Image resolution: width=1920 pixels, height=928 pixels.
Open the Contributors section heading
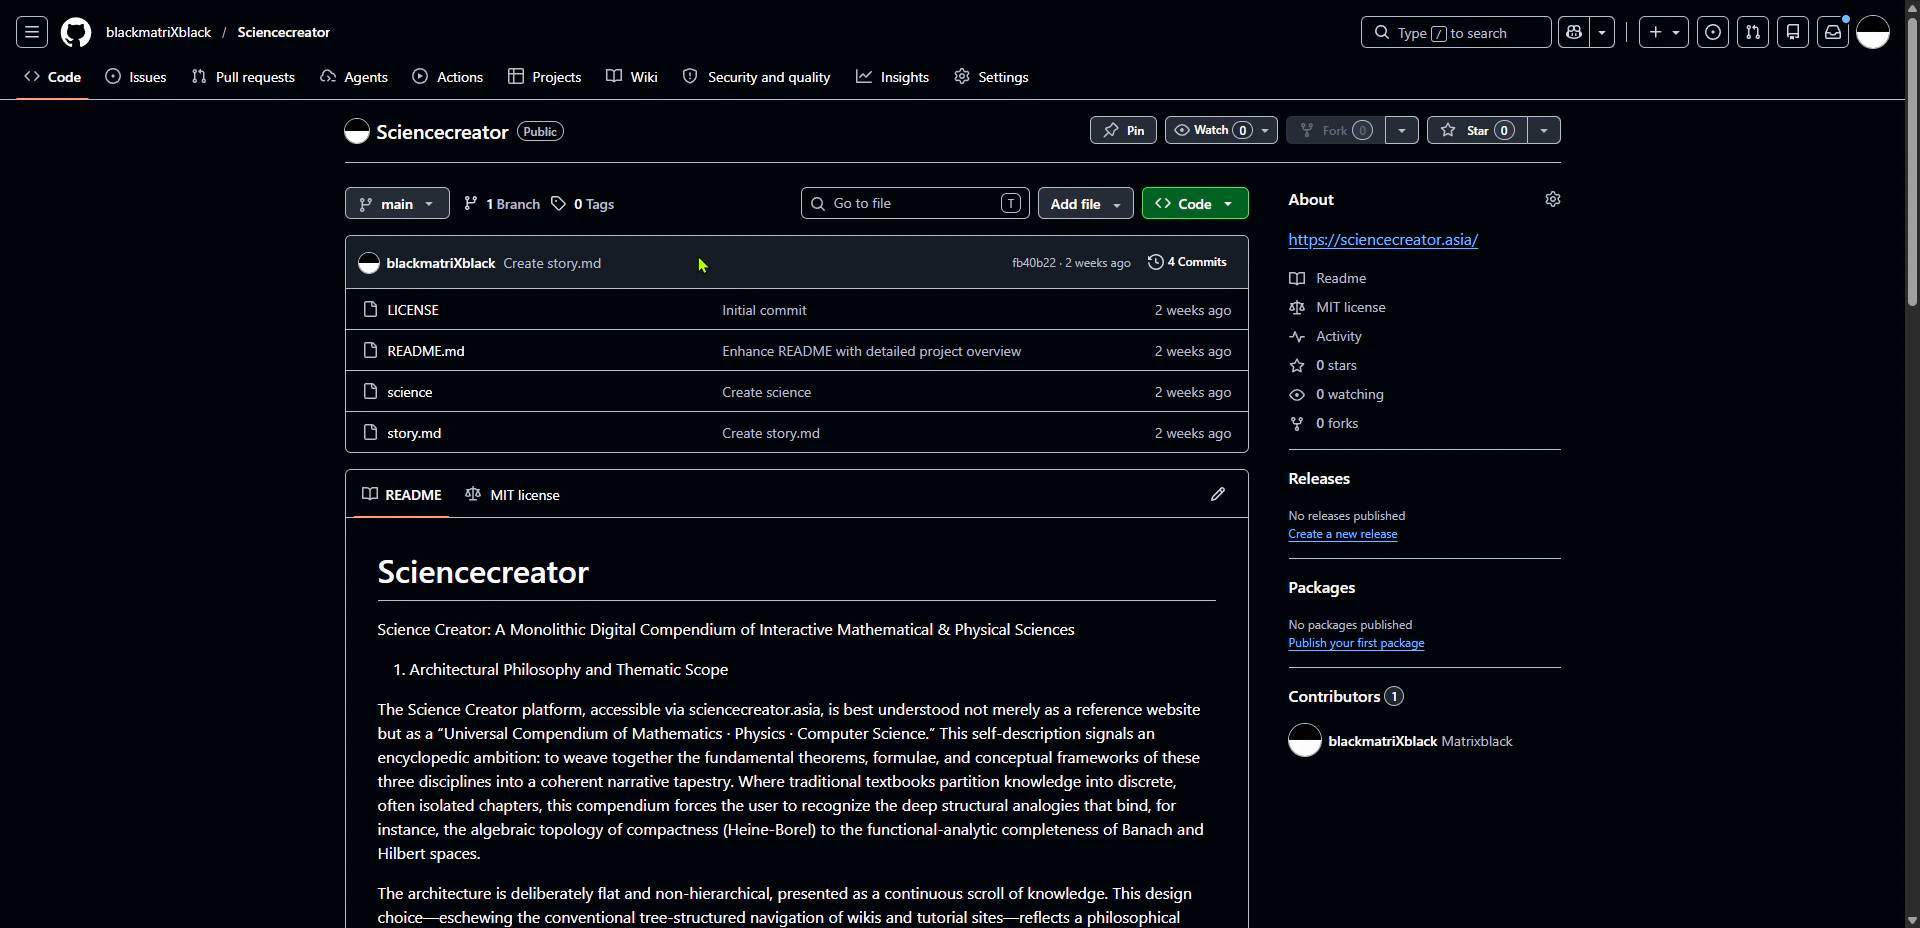pyautogui.click(x=1346, y=696)
